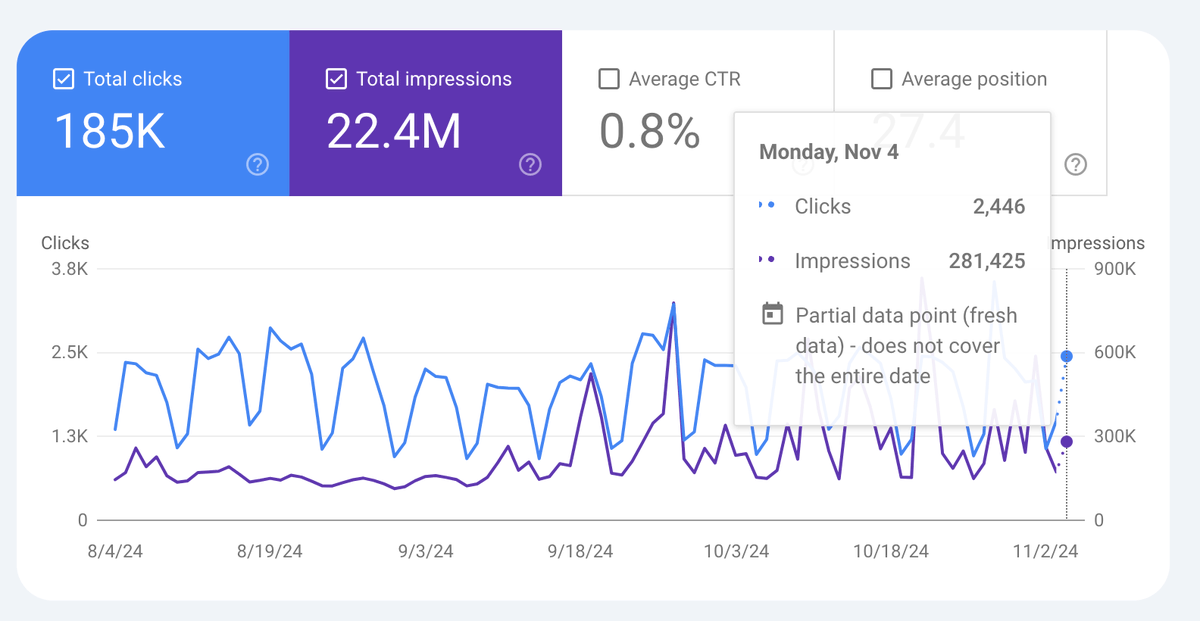Screen dimensions: 1200x621
Task: Enable the Average position checkbox
Action: [x=881, y=78]
